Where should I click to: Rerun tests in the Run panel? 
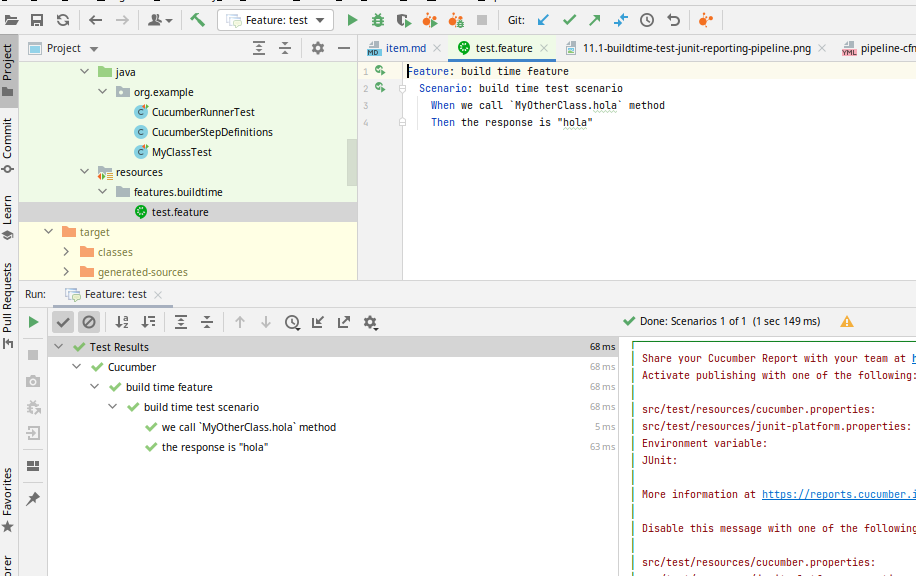(x=33, y=322)
